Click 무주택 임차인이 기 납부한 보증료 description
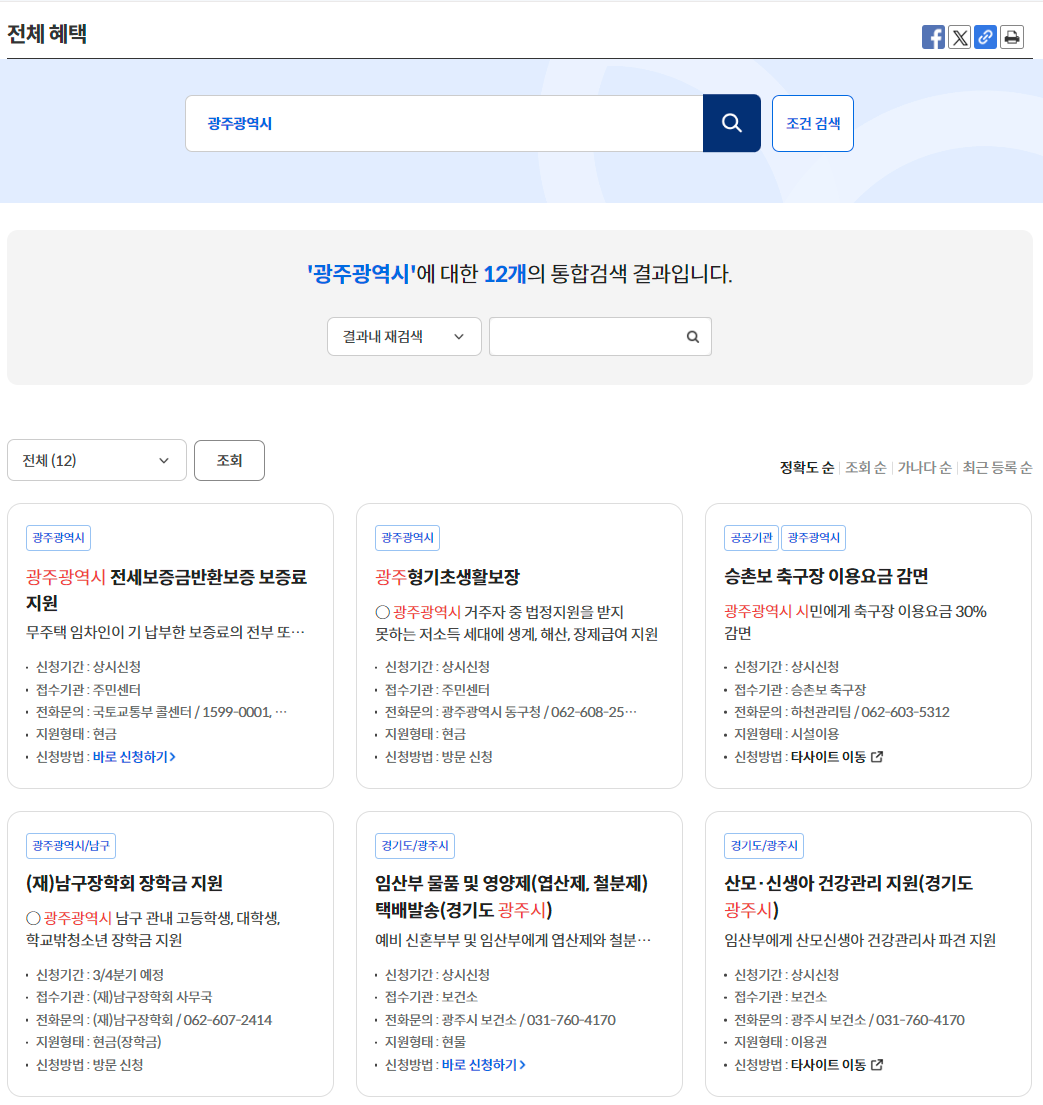 166,632
